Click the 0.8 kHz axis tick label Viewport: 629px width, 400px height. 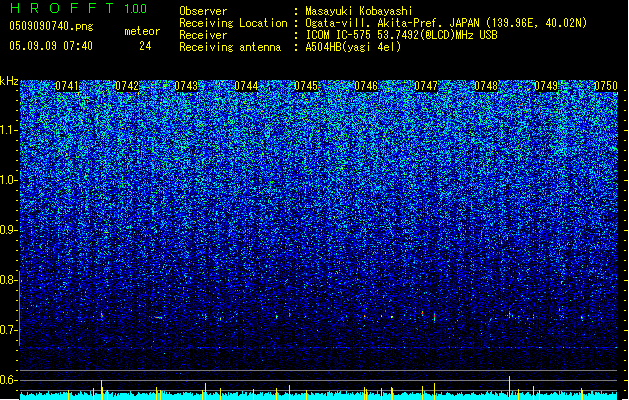[x=9, y=280]
